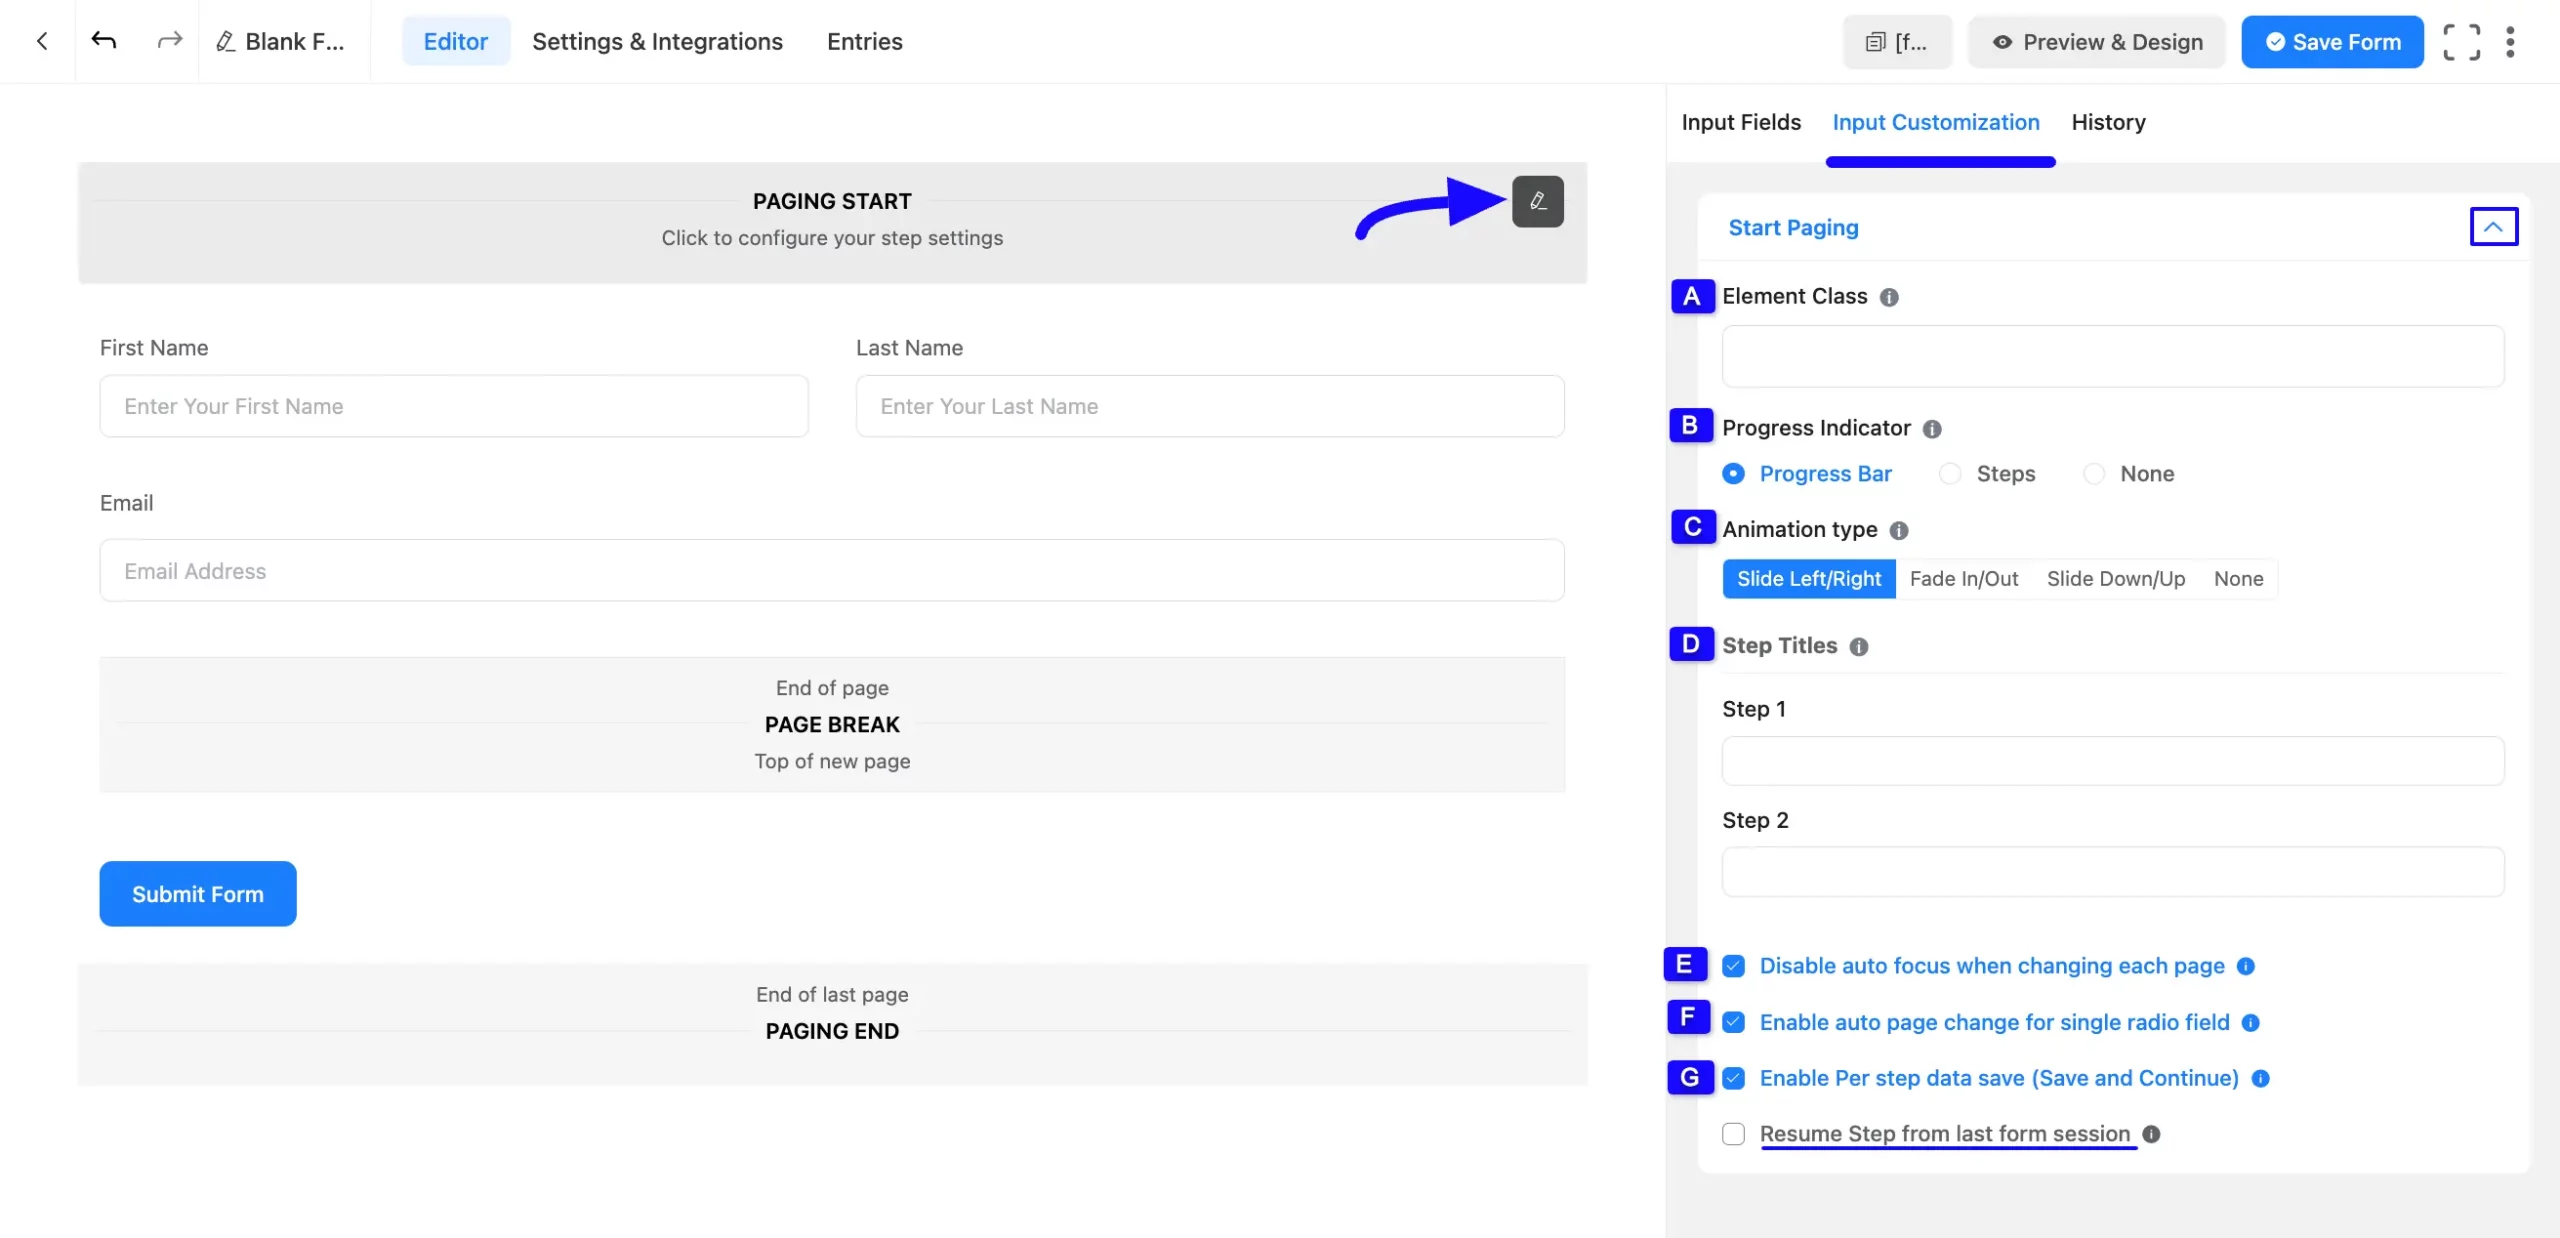The width and height of the screenshot is (2560, 1238).
Task: Click the Start Paging heading
Action: click(x=1793, y=228)
